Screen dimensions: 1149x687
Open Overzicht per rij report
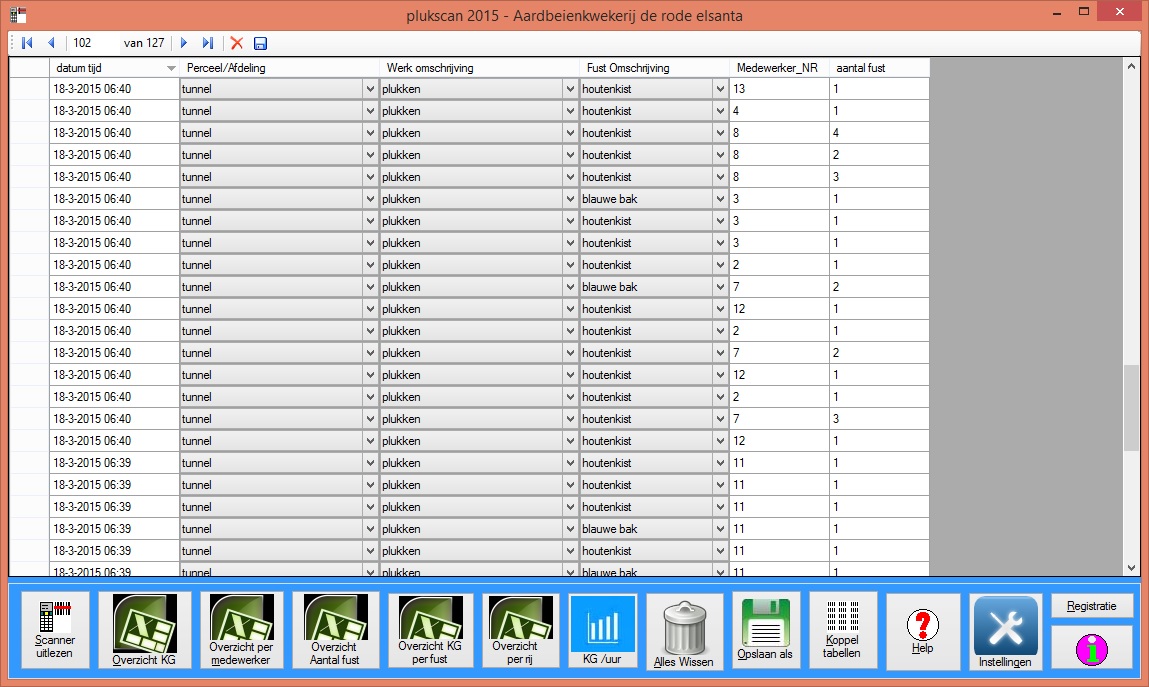point(520,630)
